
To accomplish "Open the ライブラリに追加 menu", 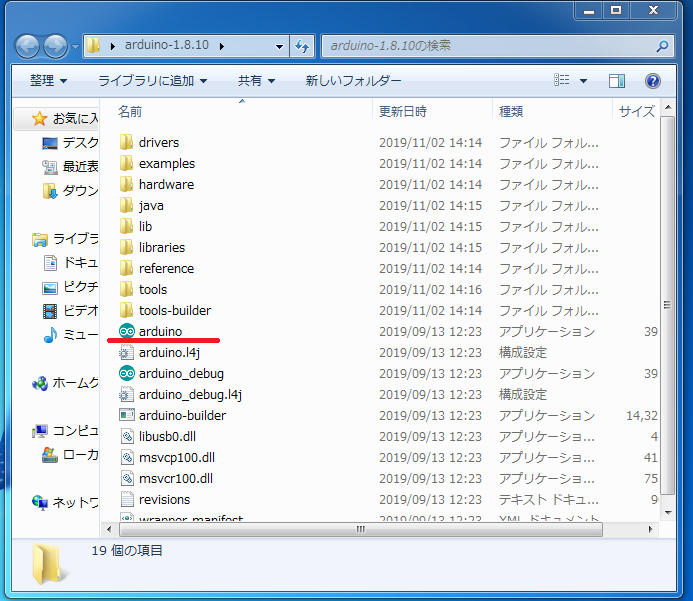I will click(152, 81).
